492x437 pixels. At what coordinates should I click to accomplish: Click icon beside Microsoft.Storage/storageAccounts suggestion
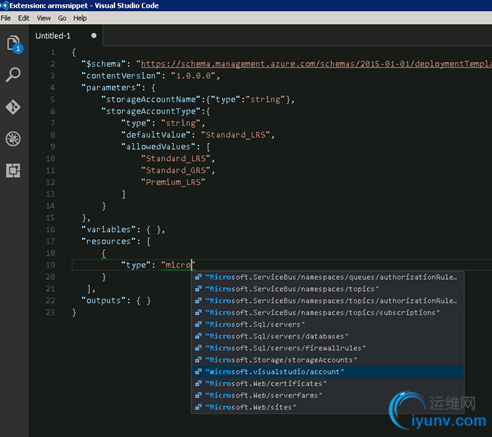198,360
